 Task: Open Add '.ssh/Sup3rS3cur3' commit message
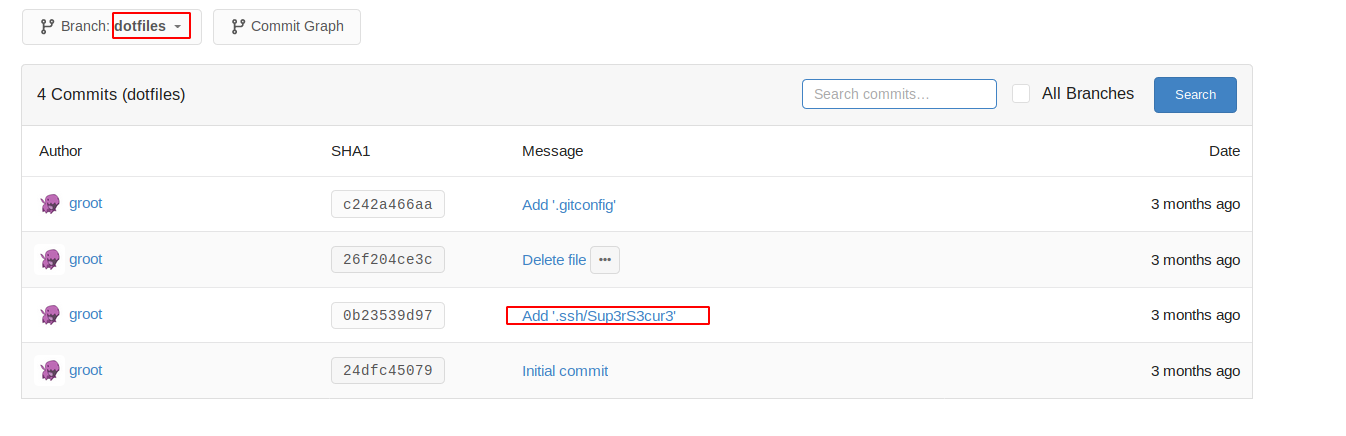(599, 316)
